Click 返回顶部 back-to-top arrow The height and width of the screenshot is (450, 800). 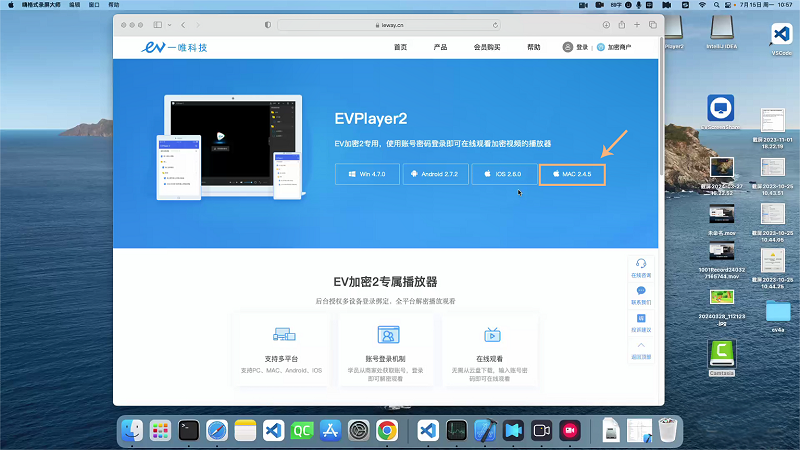click(x=641, y=351)
